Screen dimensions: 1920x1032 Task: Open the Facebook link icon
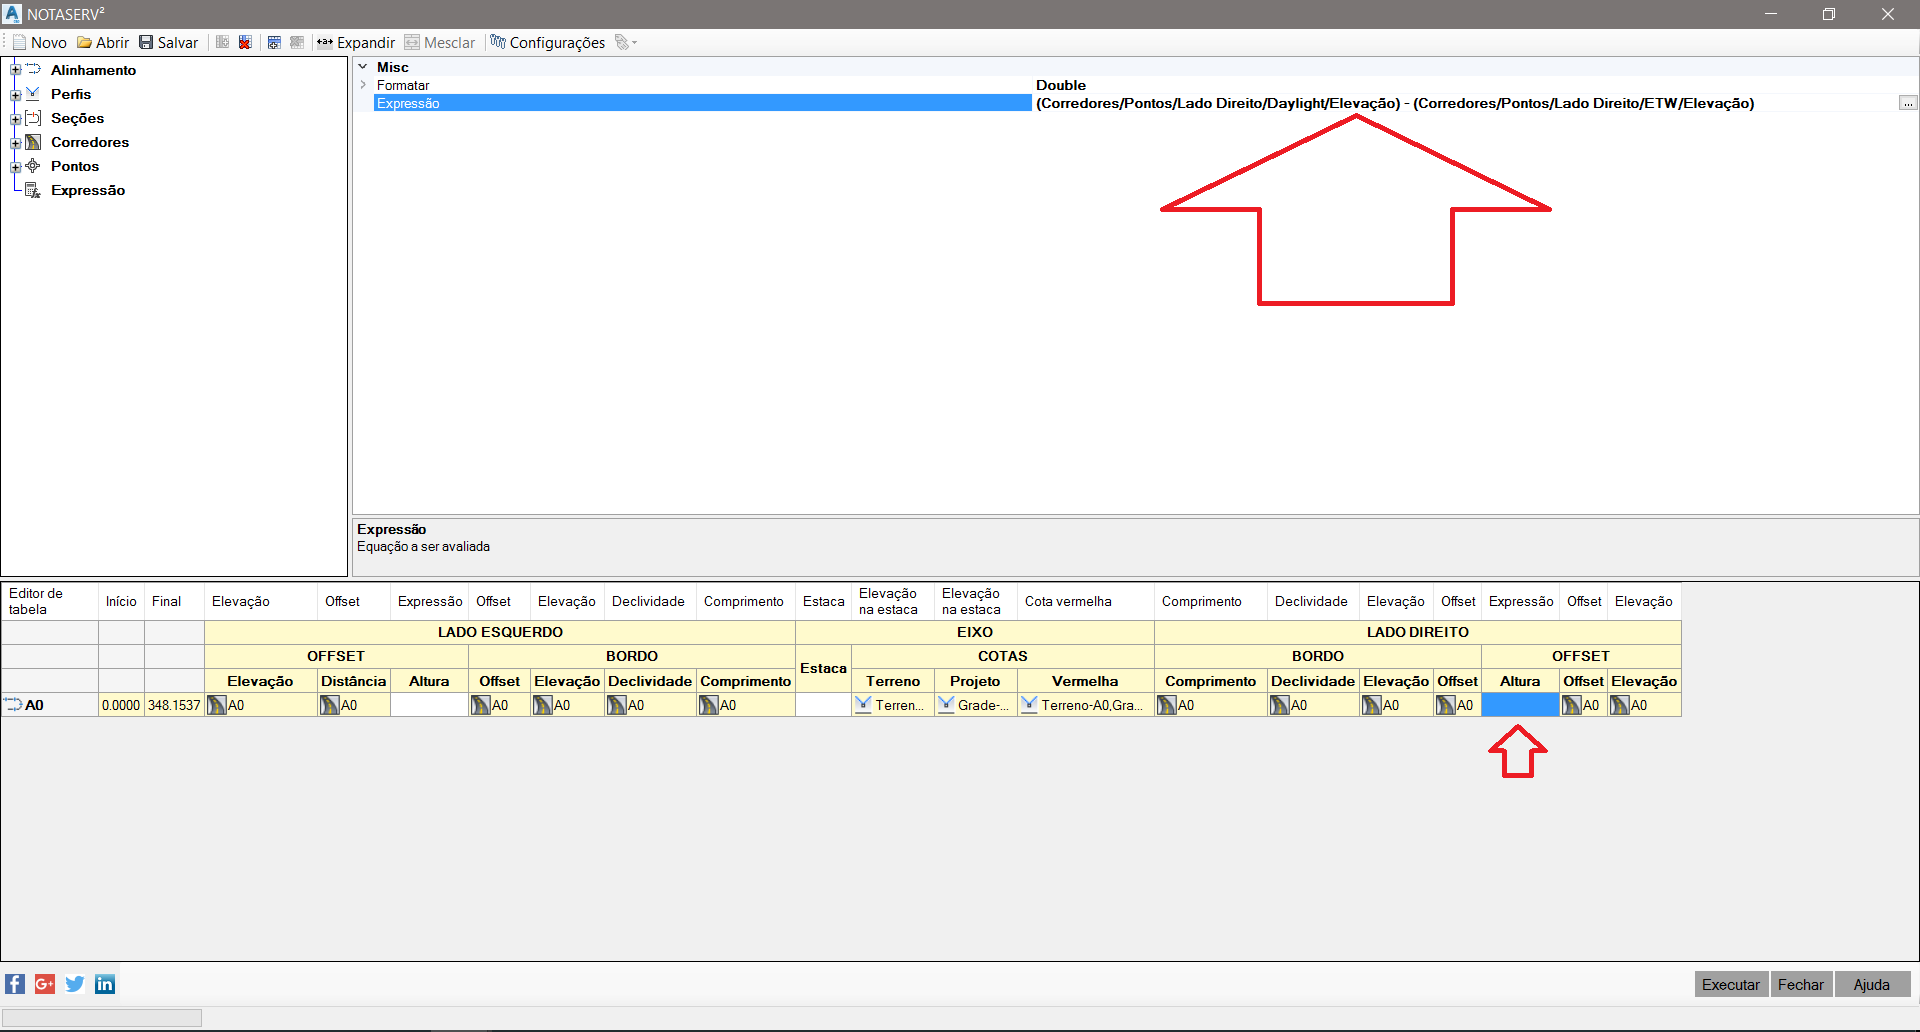pos(15,984)
